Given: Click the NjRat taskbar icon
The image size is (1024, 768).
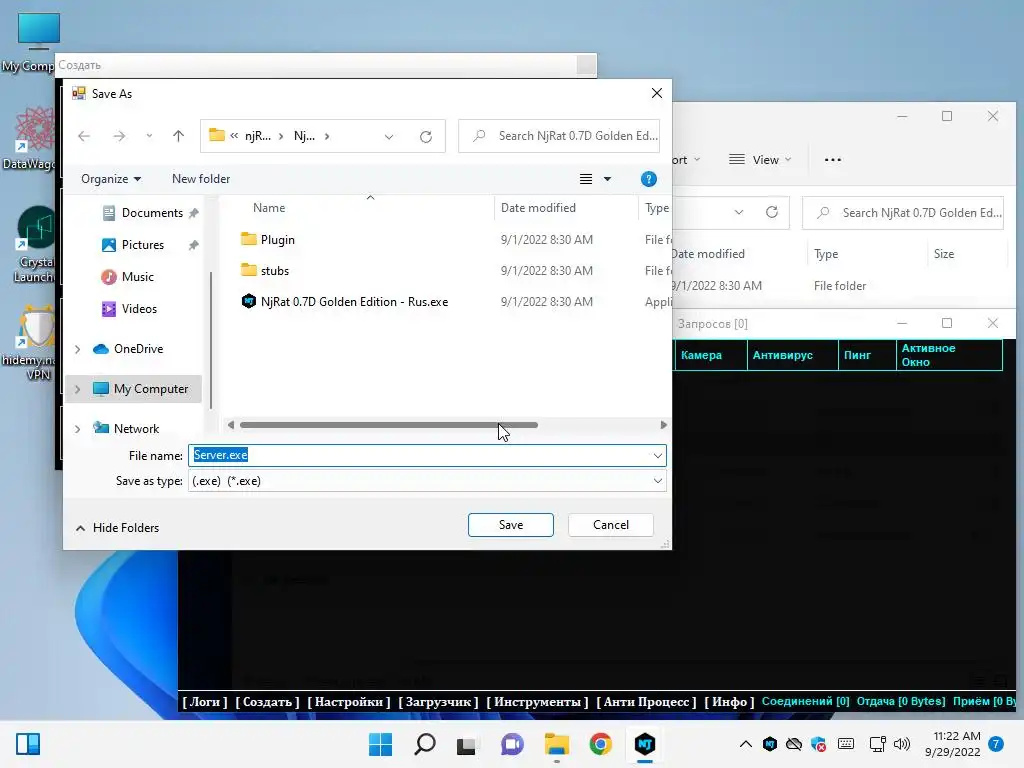Looking at the screenshot, I should click(x=645, y=744).
